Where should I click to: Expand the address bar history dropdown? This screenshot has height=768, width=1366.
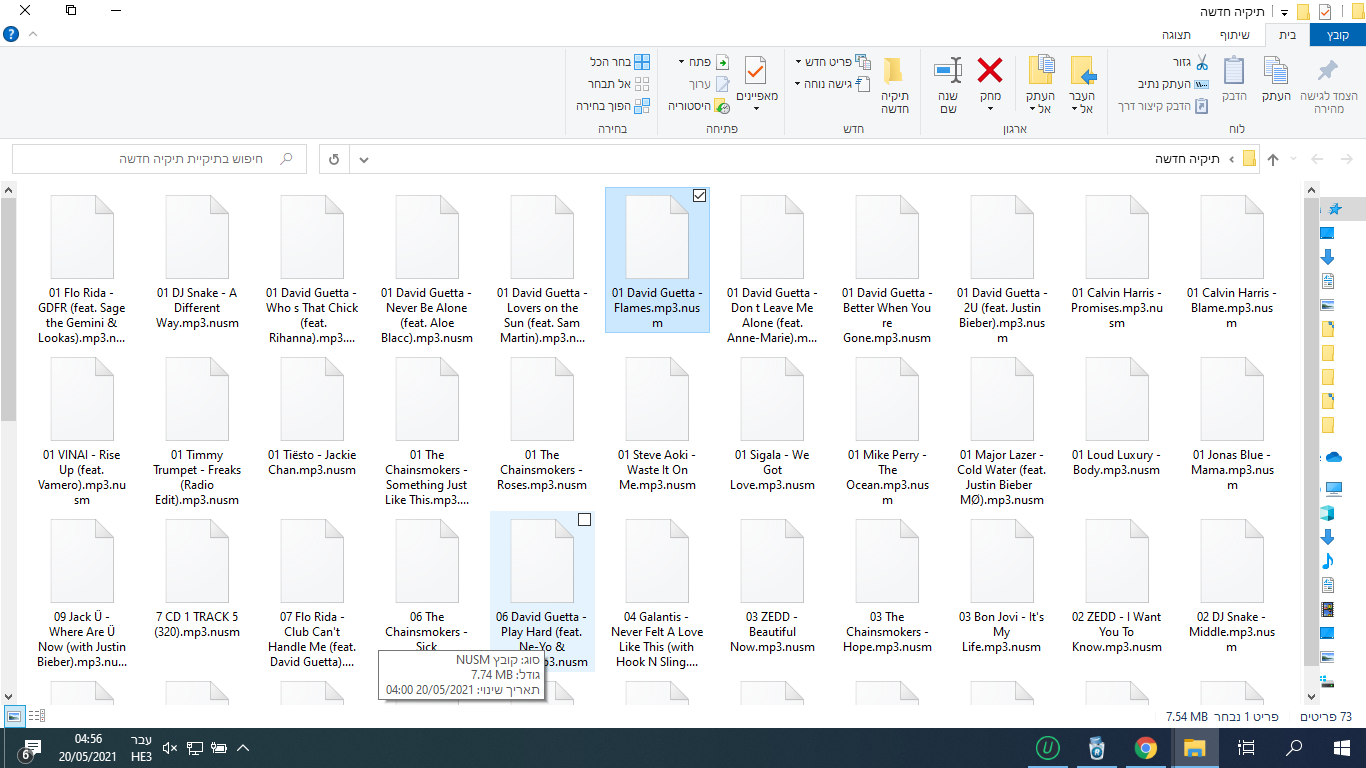pyautogui.click(x=363, y=159)
